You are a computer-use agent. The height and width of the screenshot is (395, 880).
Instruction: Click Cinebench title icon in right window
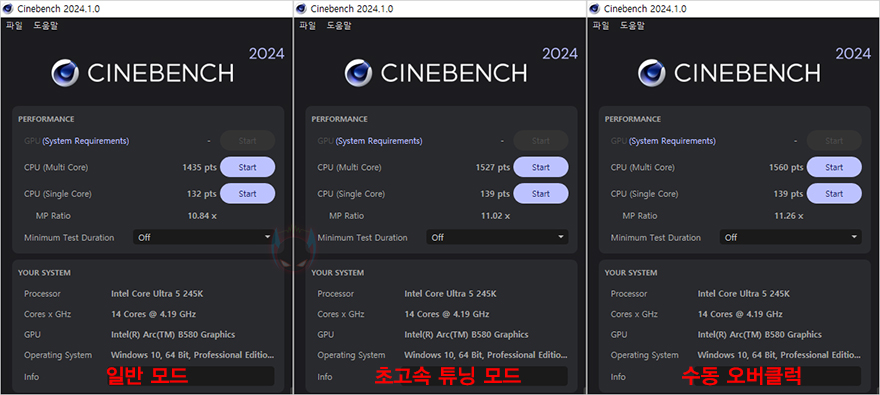(x=595, y=8)
